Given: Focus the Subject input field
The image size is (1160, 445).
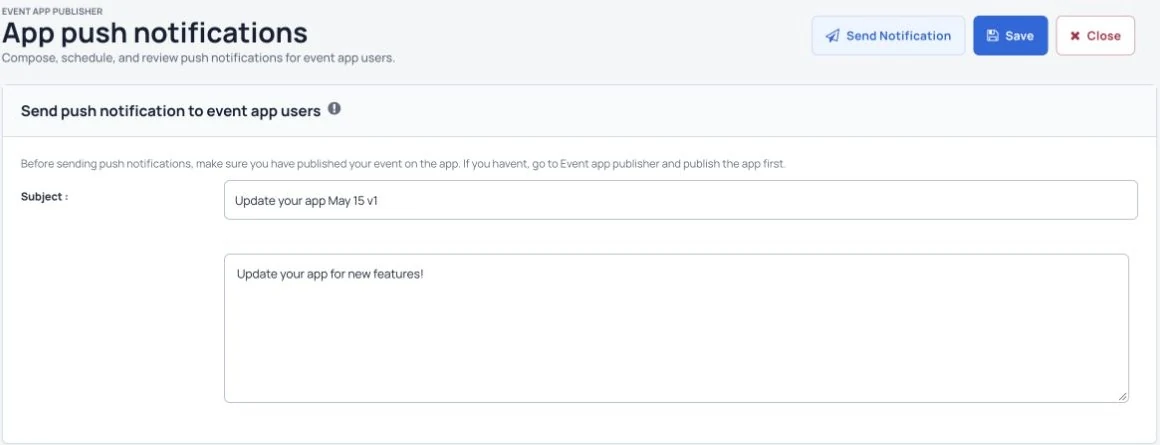Looking at the screenshot, I should 681,200.
